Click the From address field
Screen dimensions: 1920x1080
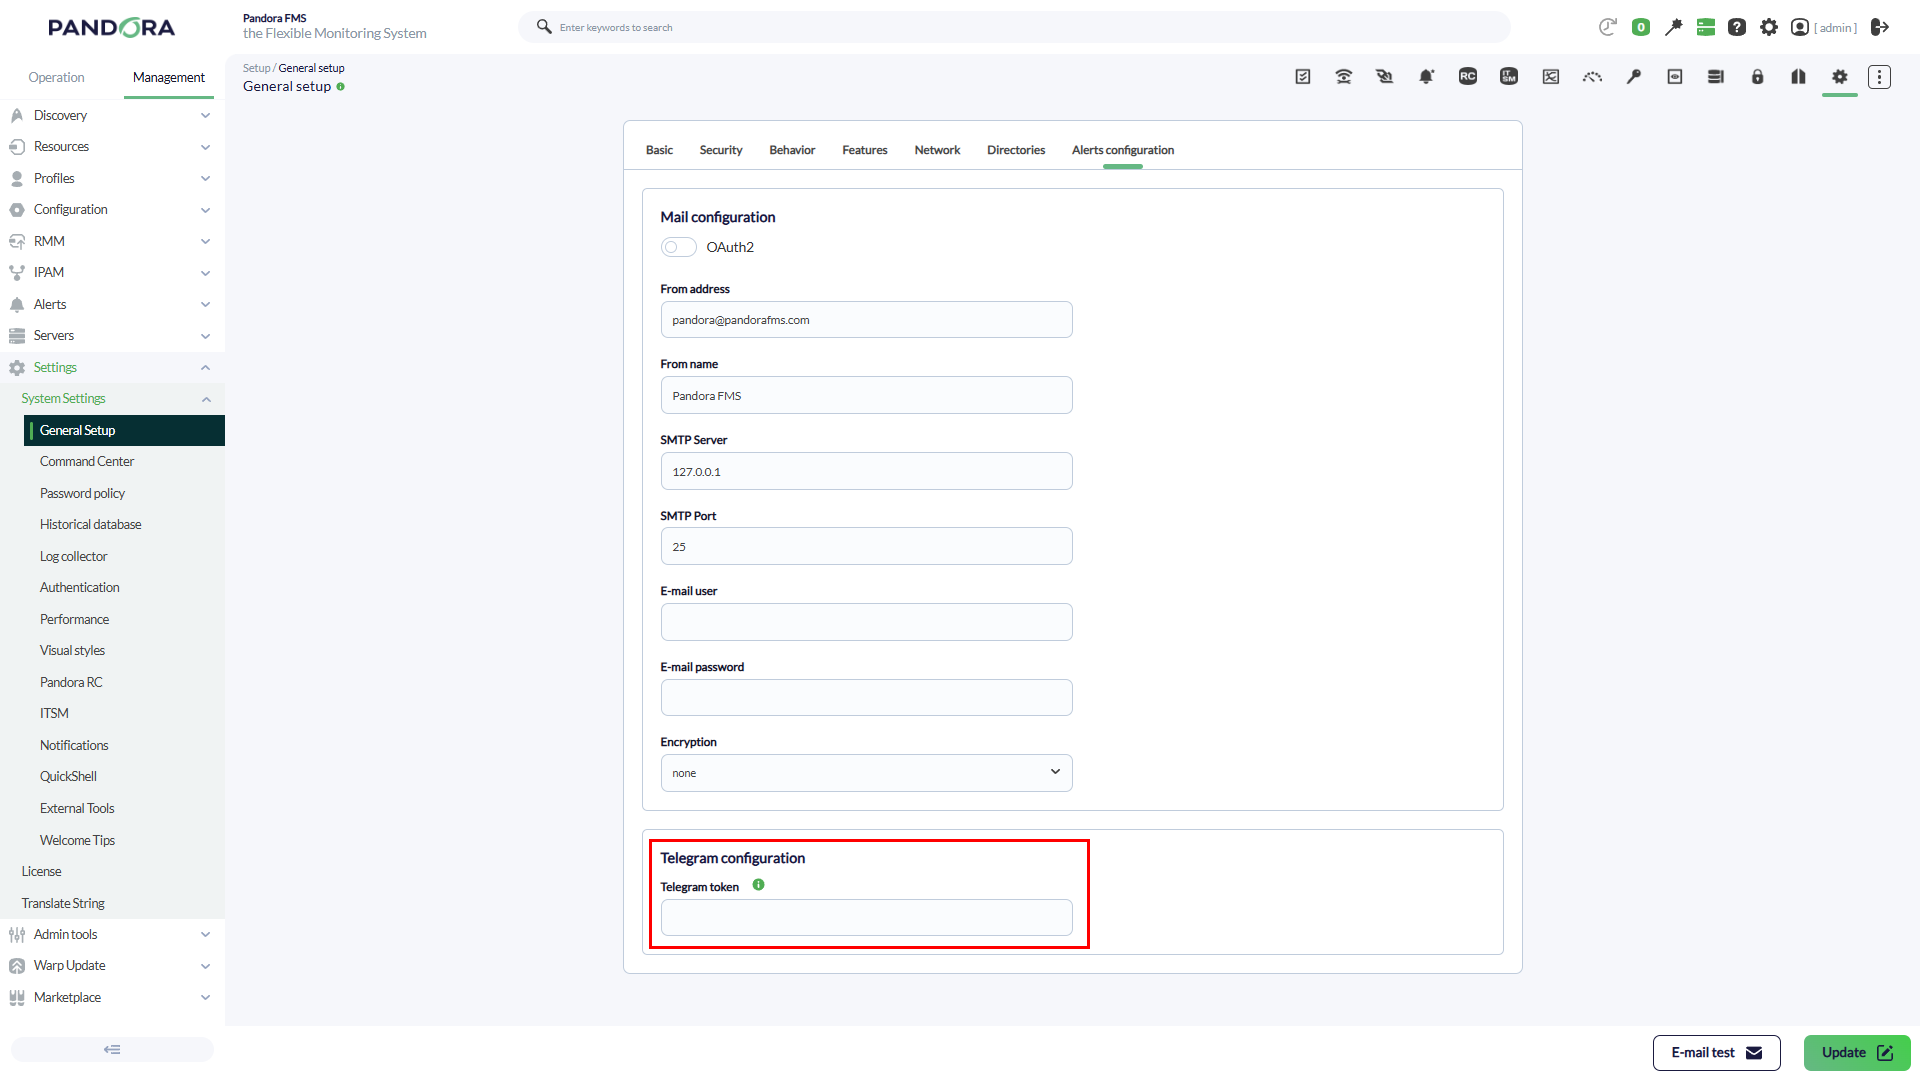coord(866,320)
